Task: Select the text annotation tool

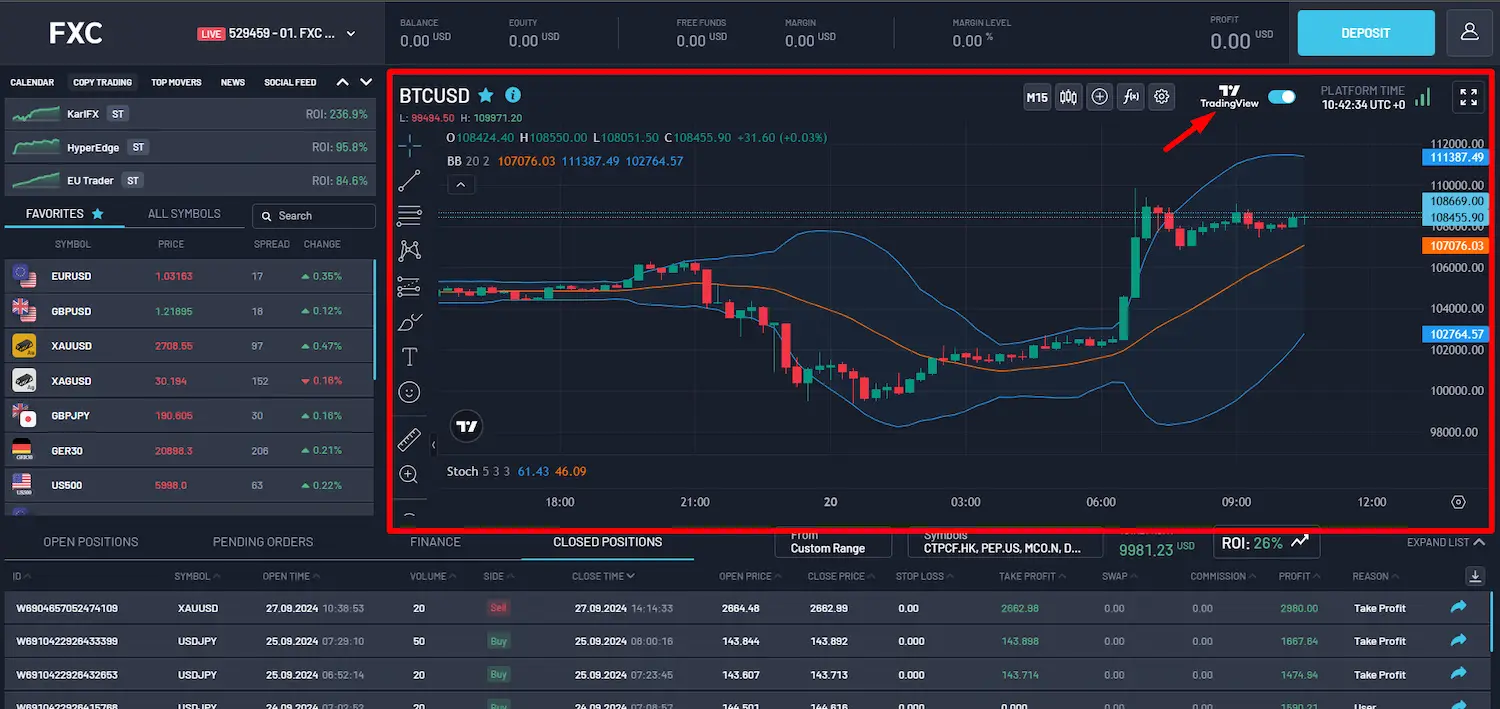Action: tap(409, 356)
